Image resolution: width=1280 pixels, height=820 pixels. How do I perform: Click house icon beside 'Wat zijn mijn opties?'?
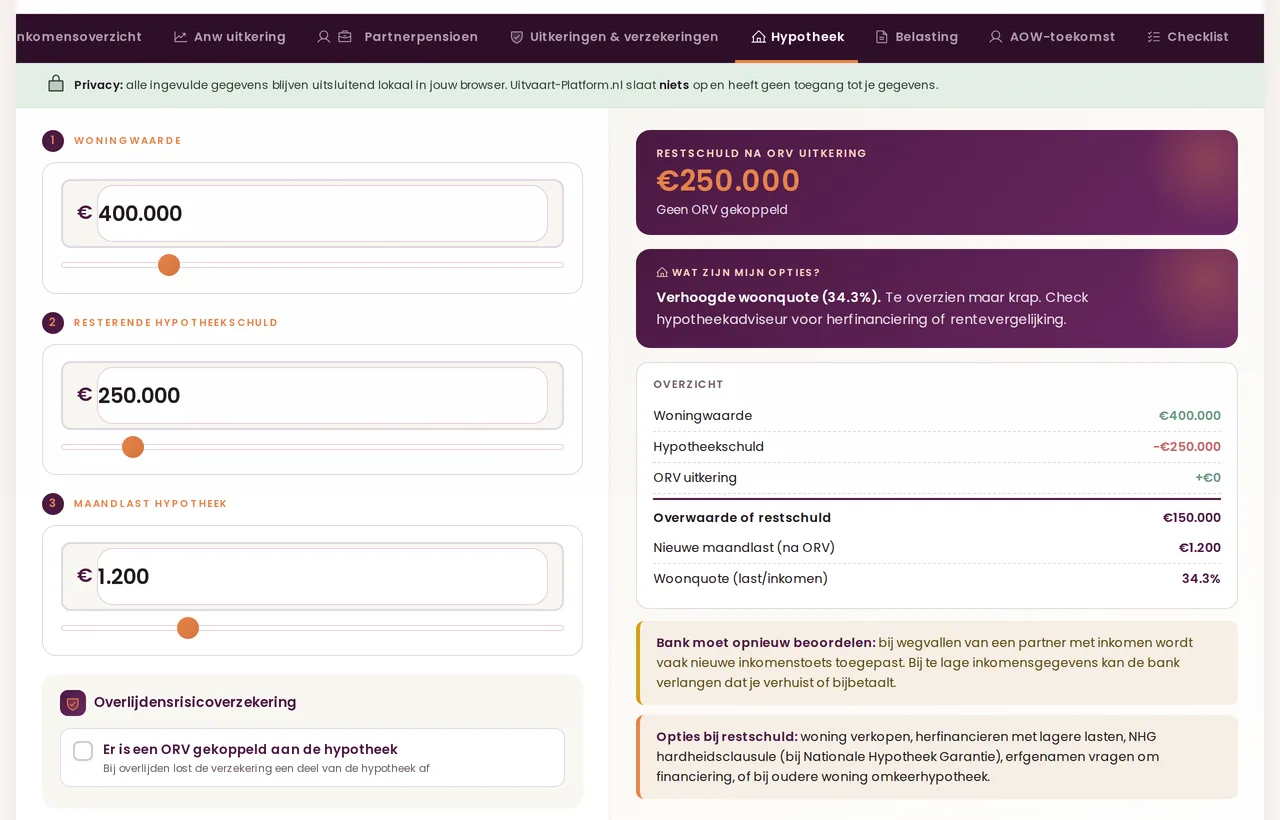click(662, 272)
